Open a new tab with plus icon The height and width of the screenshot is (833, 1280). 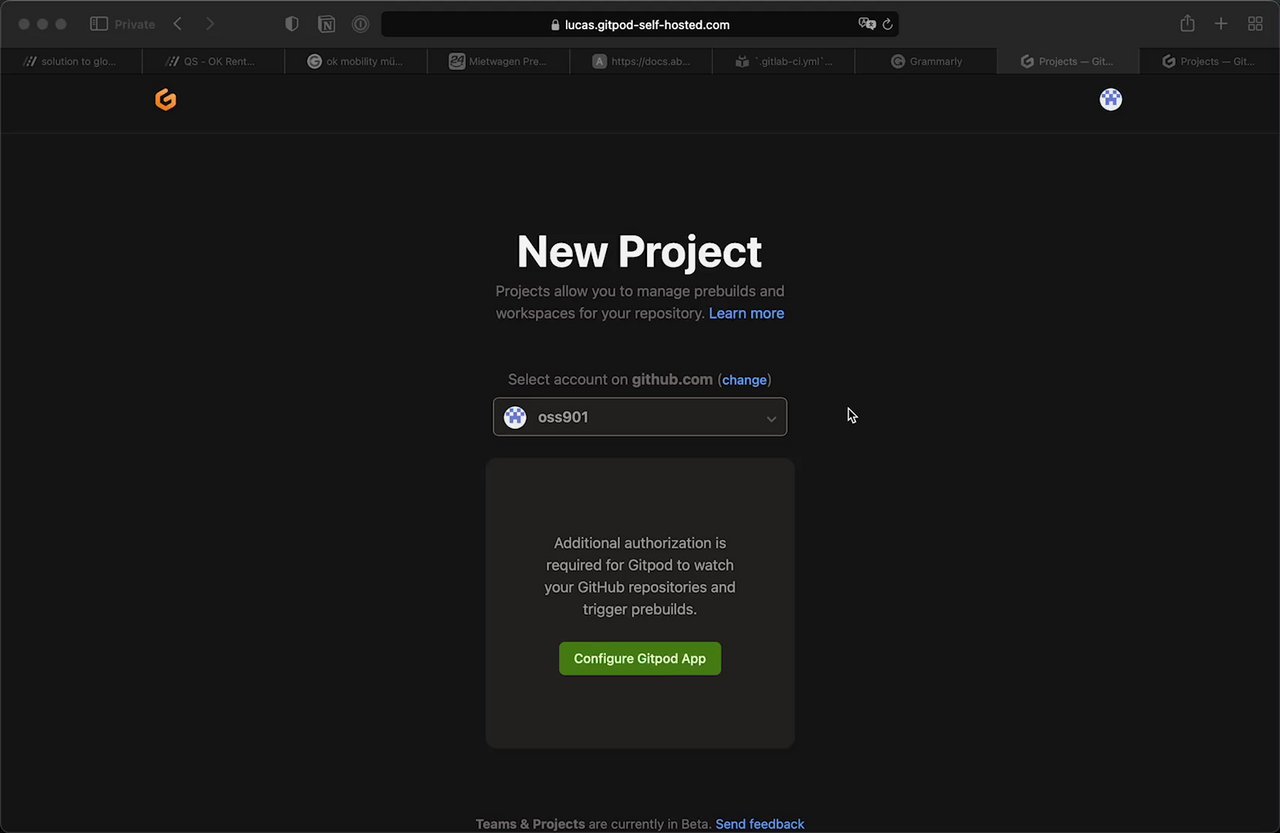click(x=1221, y=24)
